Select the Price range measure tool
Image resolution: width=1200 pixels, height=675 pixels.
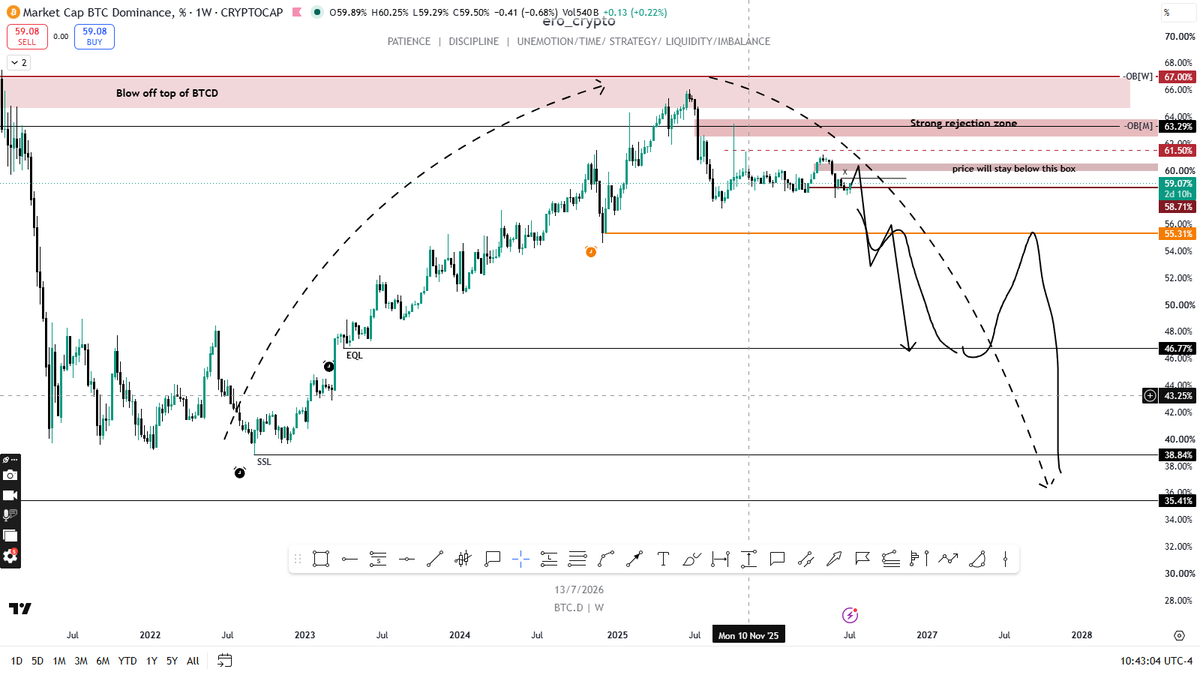pos(749,559)
